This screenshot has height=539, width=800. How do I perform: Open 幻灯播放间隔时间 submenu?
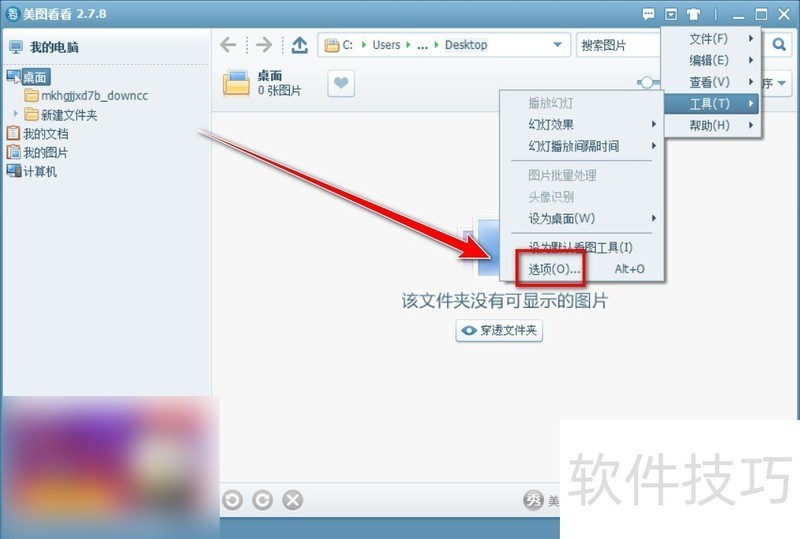[x=582, y=146]
